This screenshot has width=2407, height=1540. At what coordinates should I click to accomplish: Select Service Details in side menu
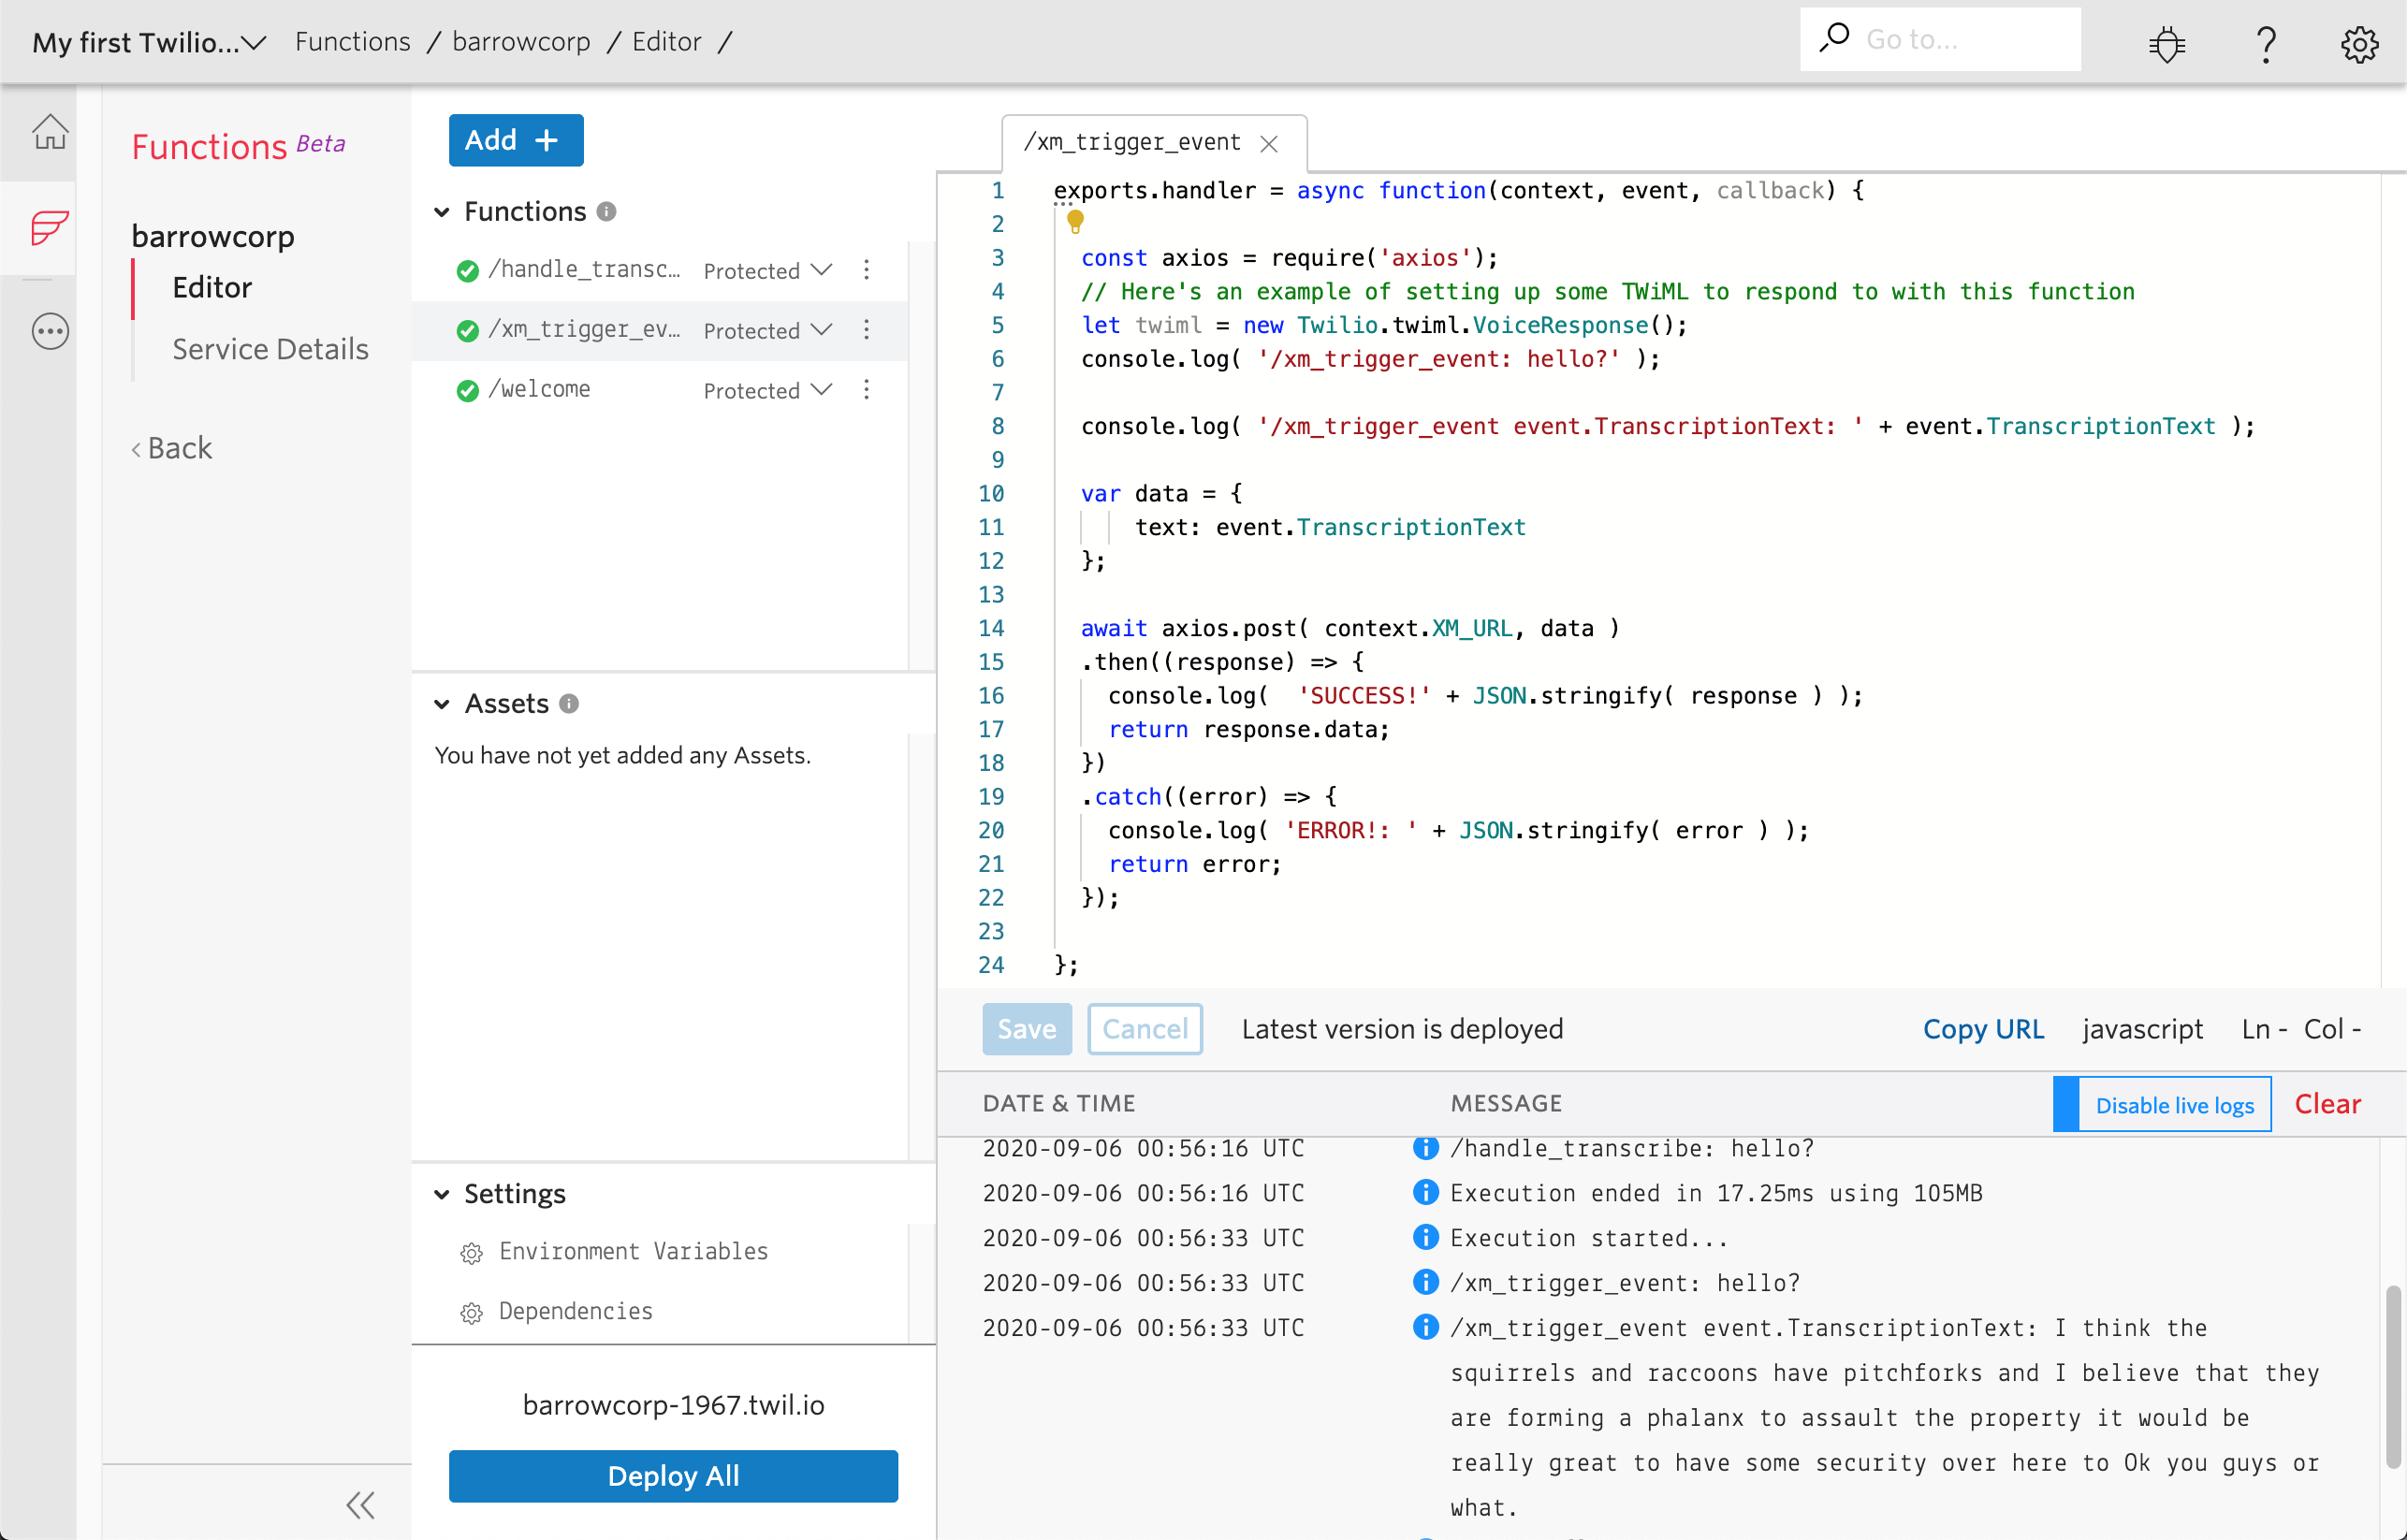pyautogui.click(x=270, y=349)
